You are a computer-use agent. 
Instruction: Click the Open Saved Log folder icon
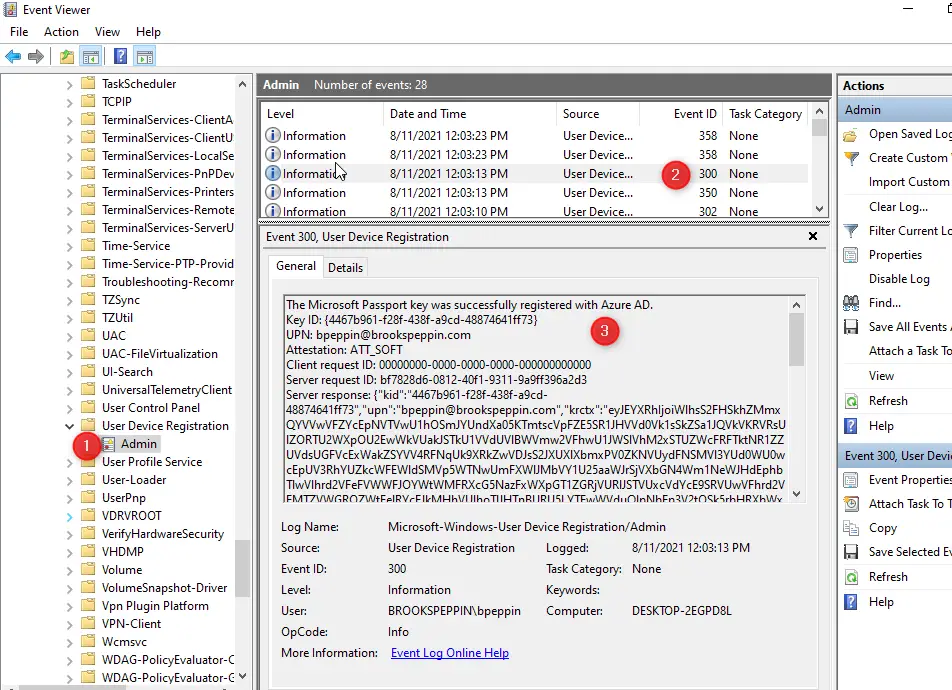pyautogui.click(x=851, y=134)
